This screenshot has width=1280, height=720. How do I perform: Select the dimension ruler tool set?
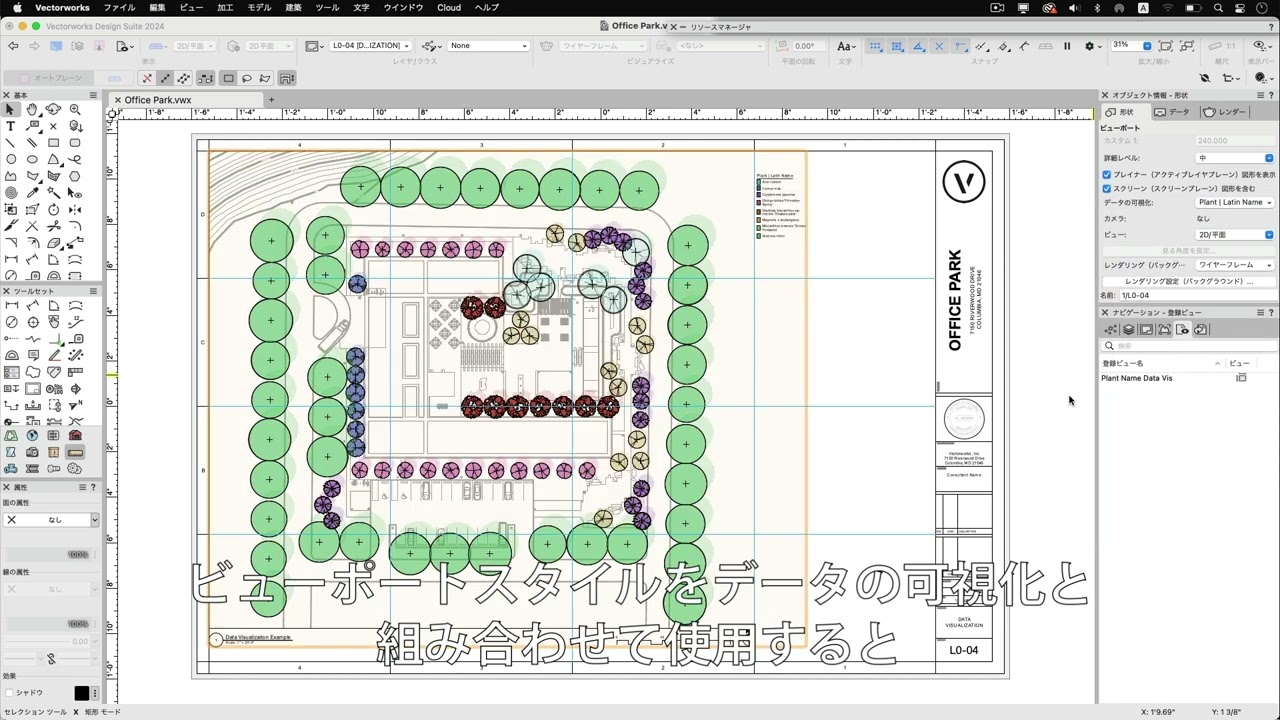75,452
